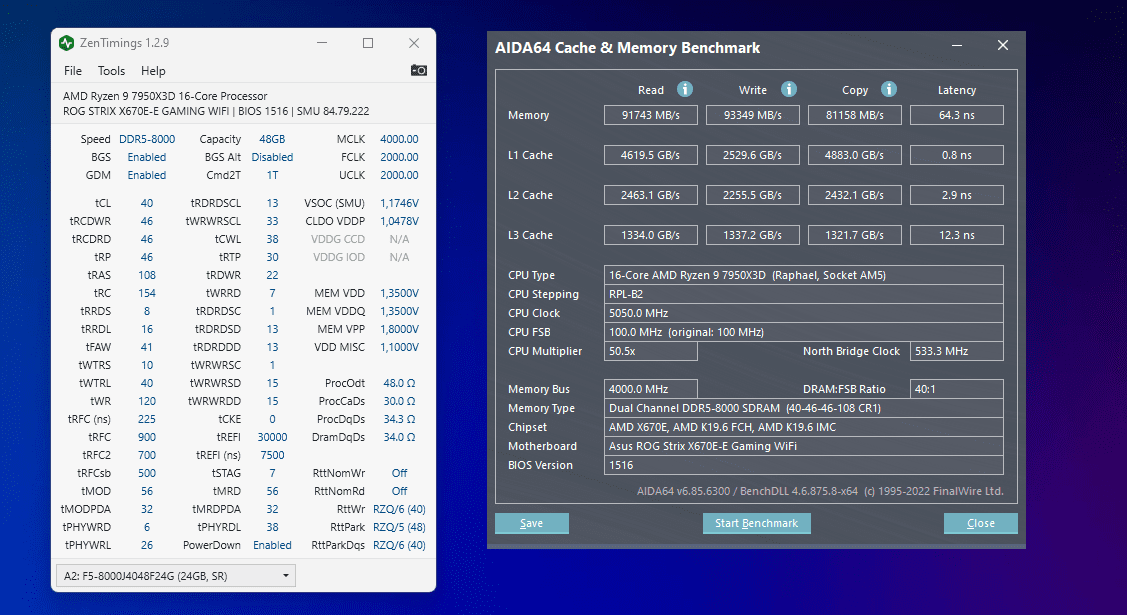Image resolution: width=1127 pixels, height=615 pixels.
Task: Click the L1 Cache Write value 2529.6 GB/s
Action: [x=753, y=155]
